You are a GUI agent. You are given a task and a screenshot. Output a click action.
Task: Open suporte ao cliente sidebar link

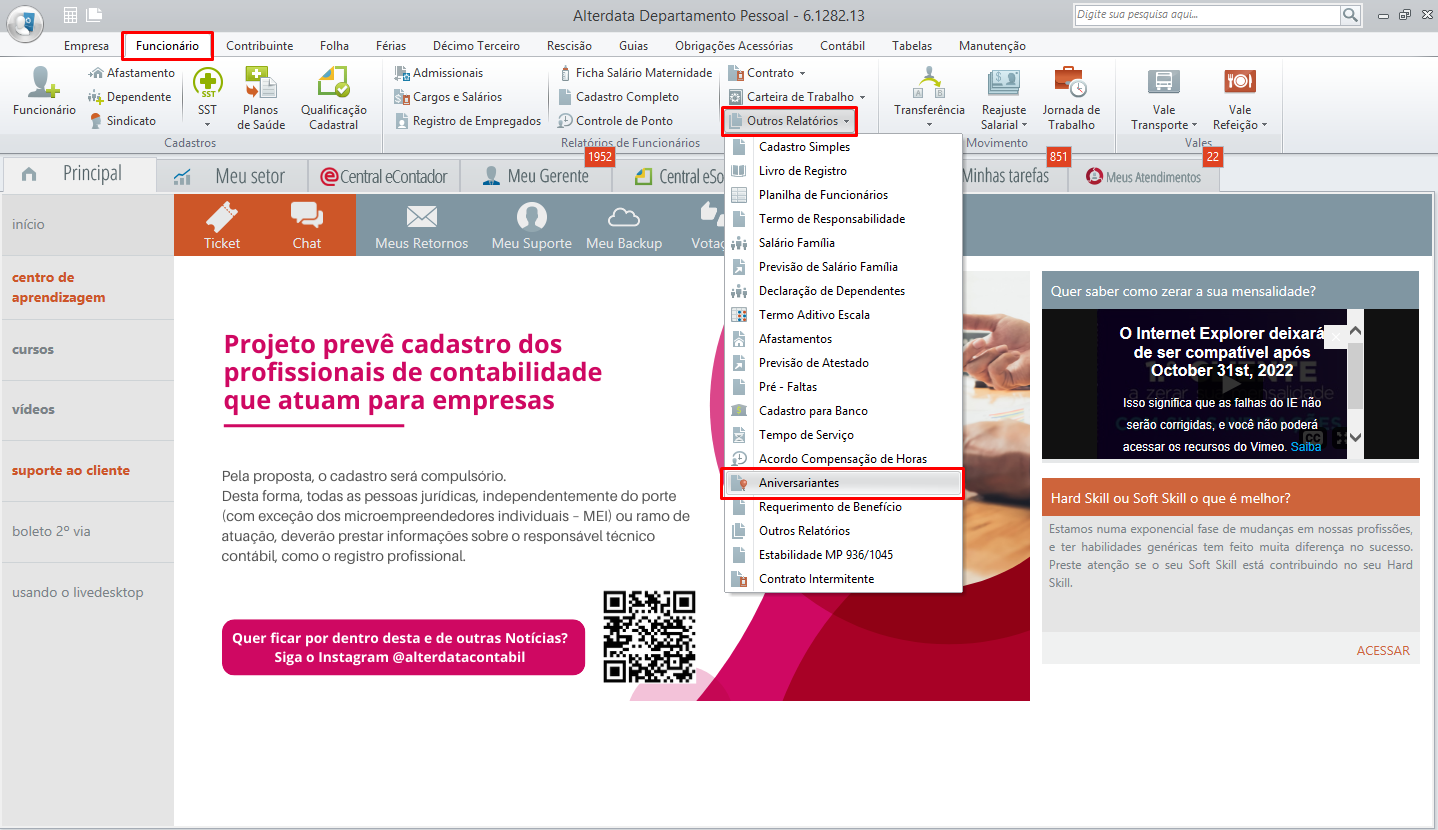pyautogui.click(x=71, y=470)
